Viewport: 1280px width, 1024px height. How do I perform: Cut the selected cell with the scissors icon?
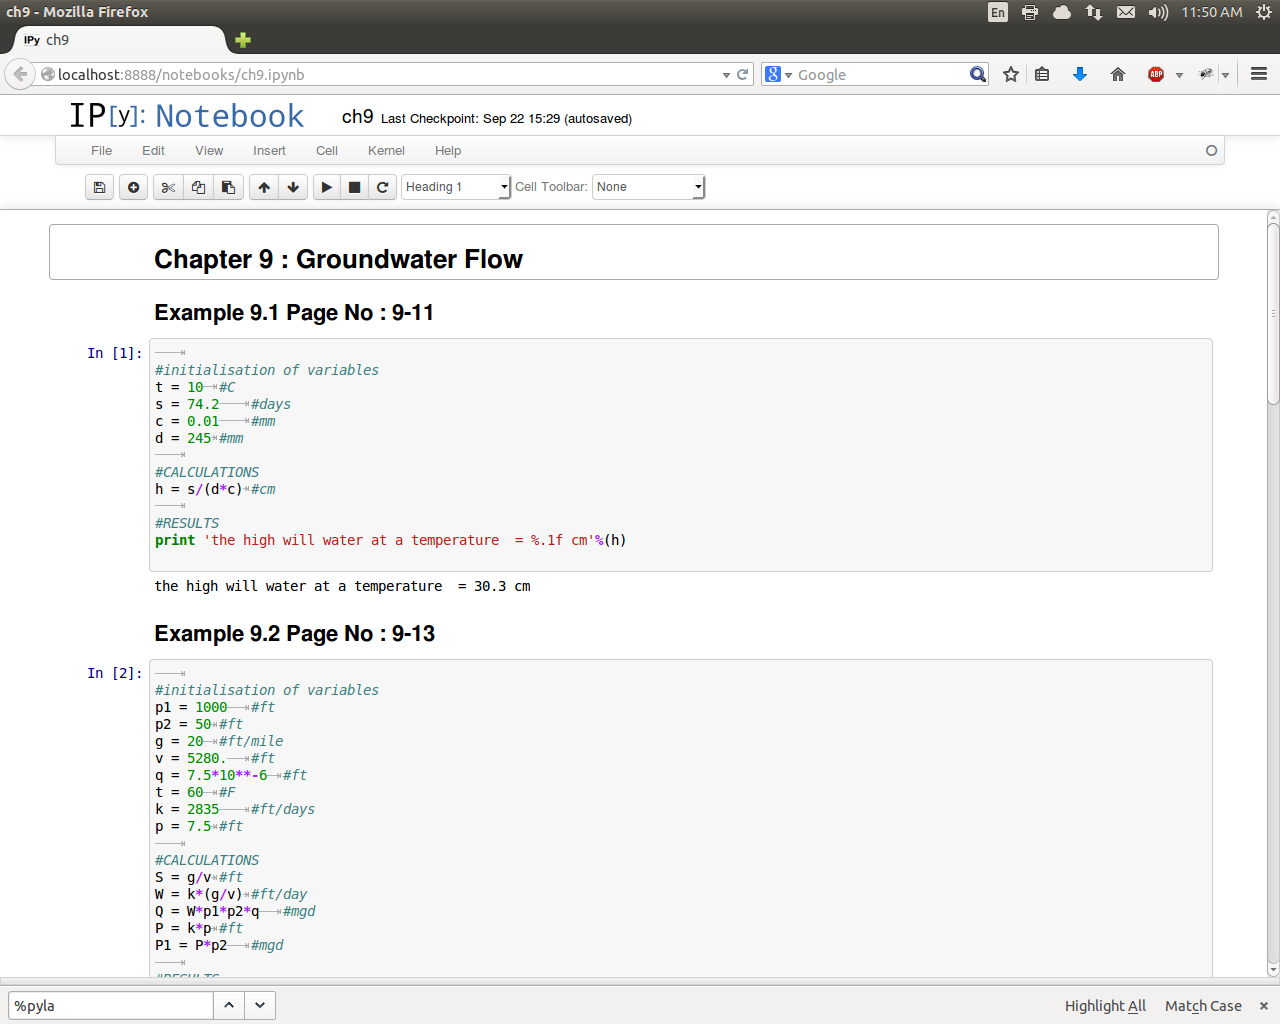(x=168, y=187)
